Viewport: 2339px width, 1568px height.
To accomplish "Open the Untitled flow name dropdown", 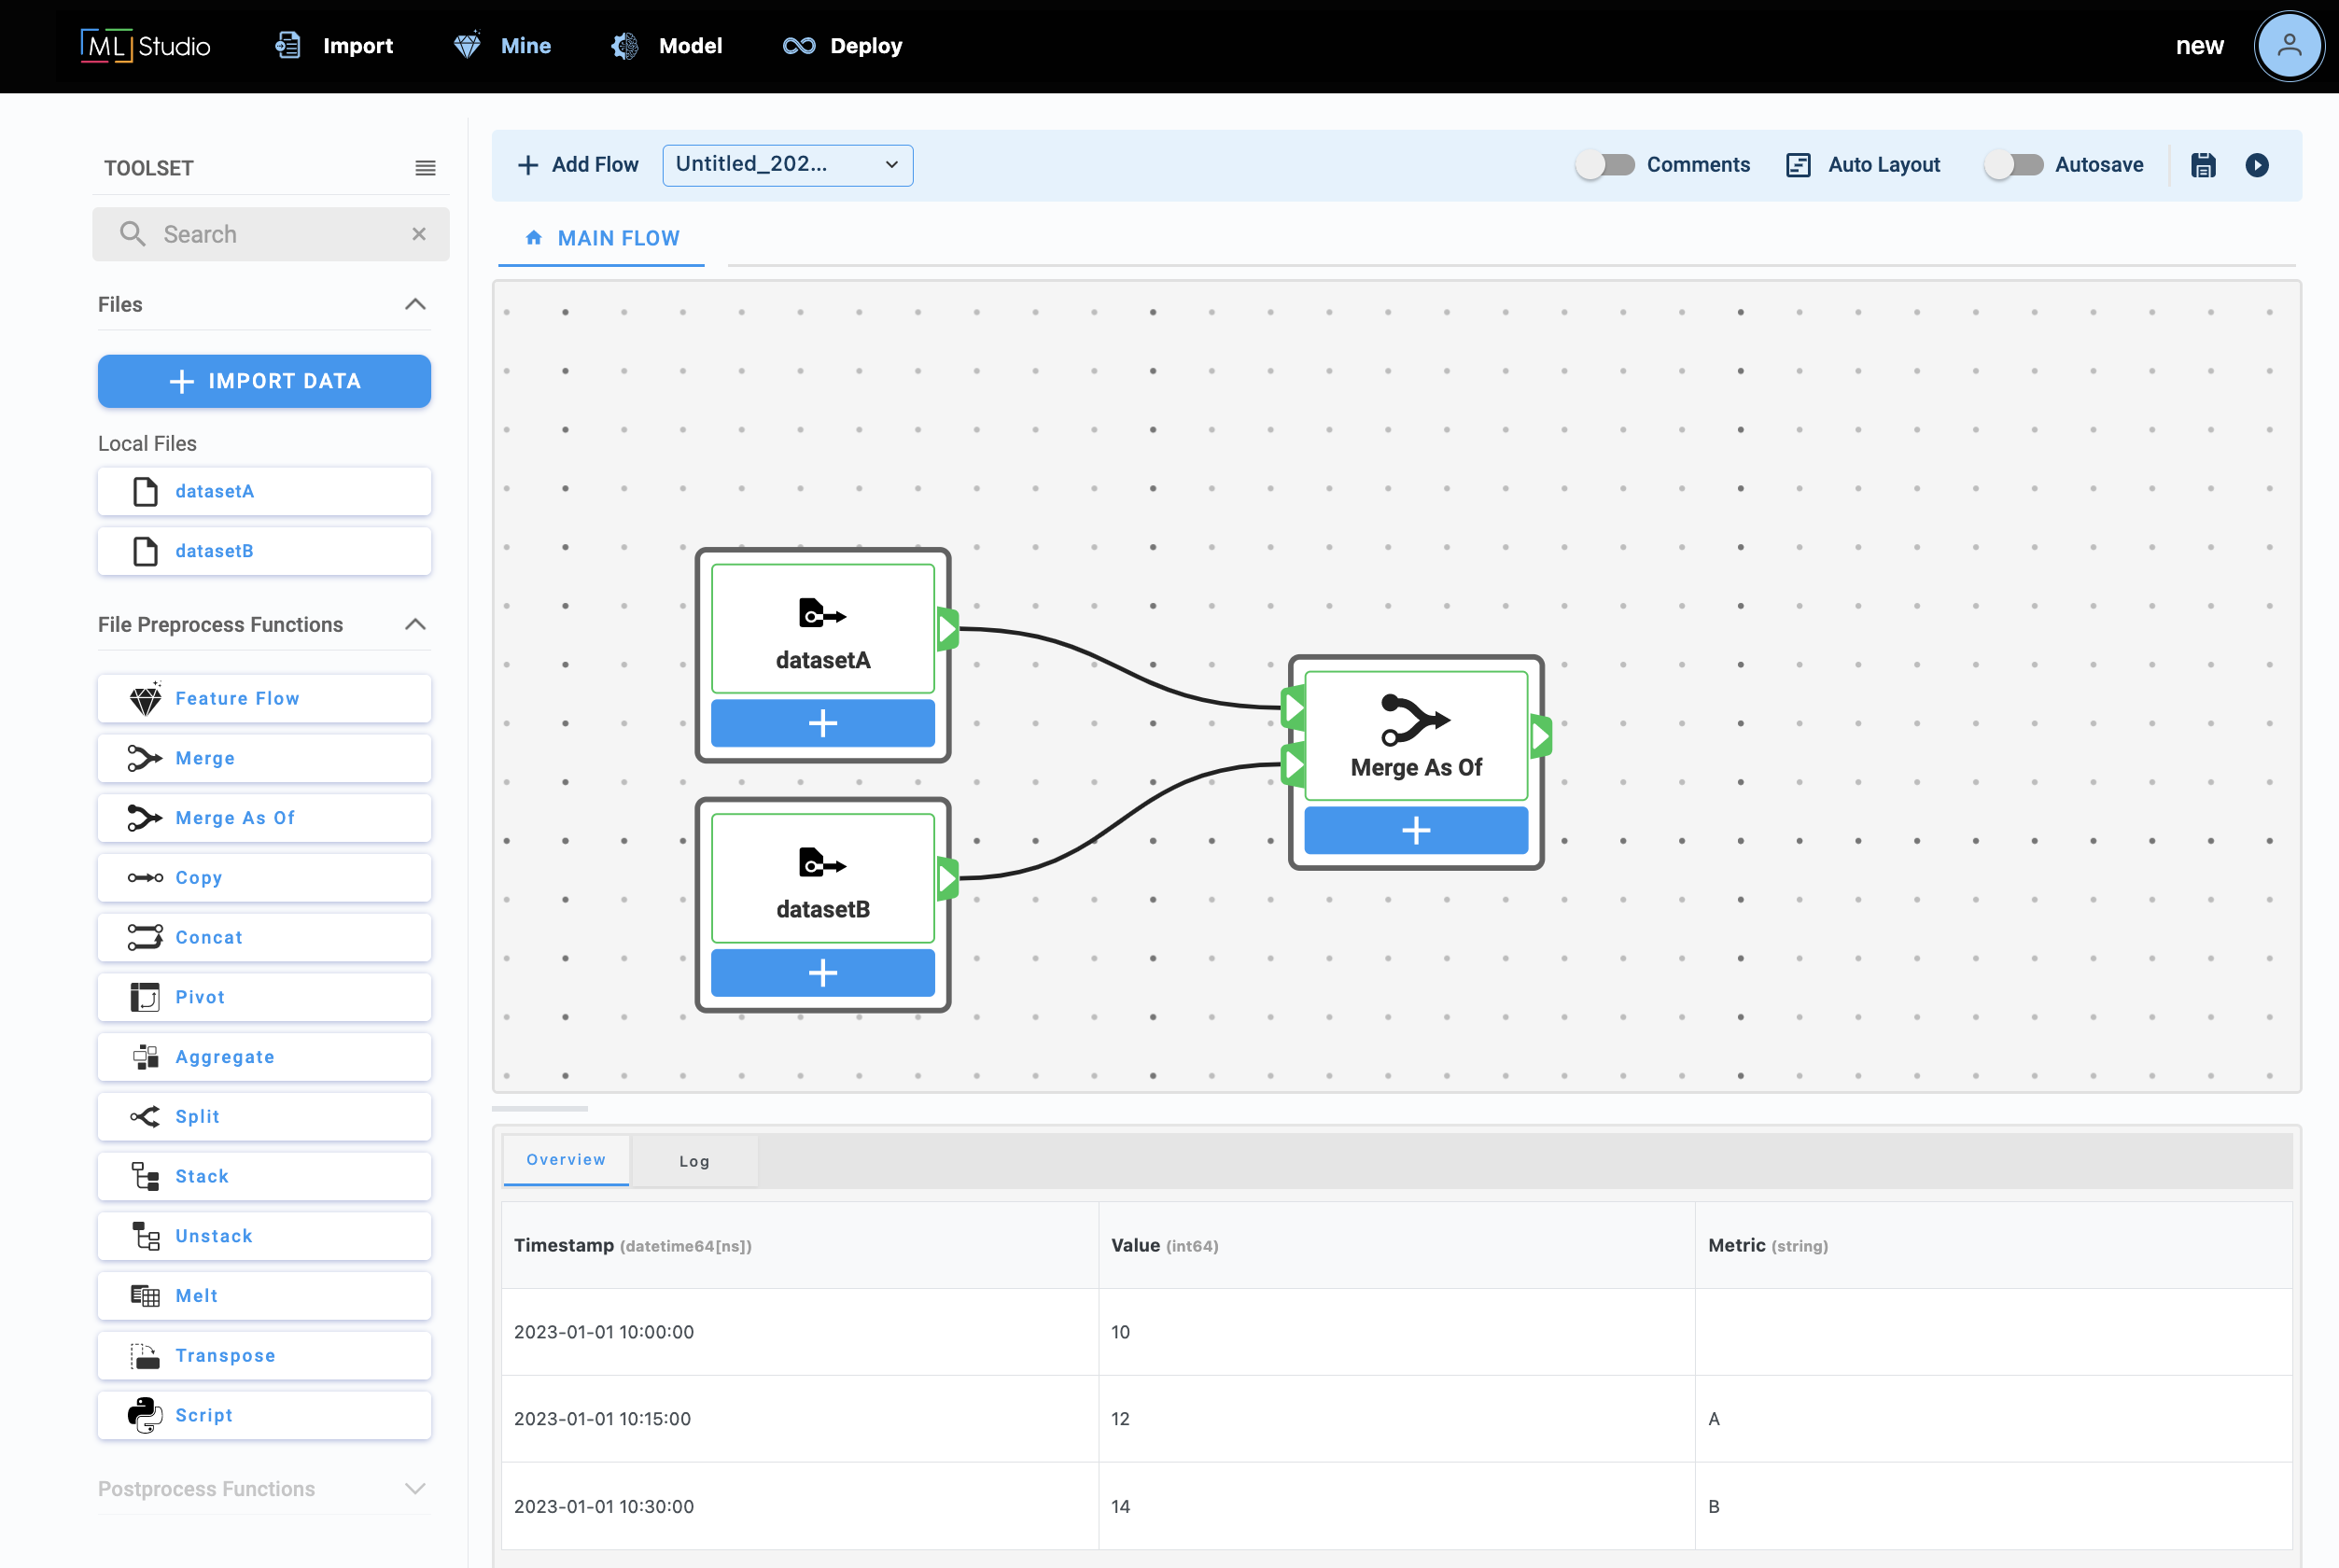I will (787, 165).
